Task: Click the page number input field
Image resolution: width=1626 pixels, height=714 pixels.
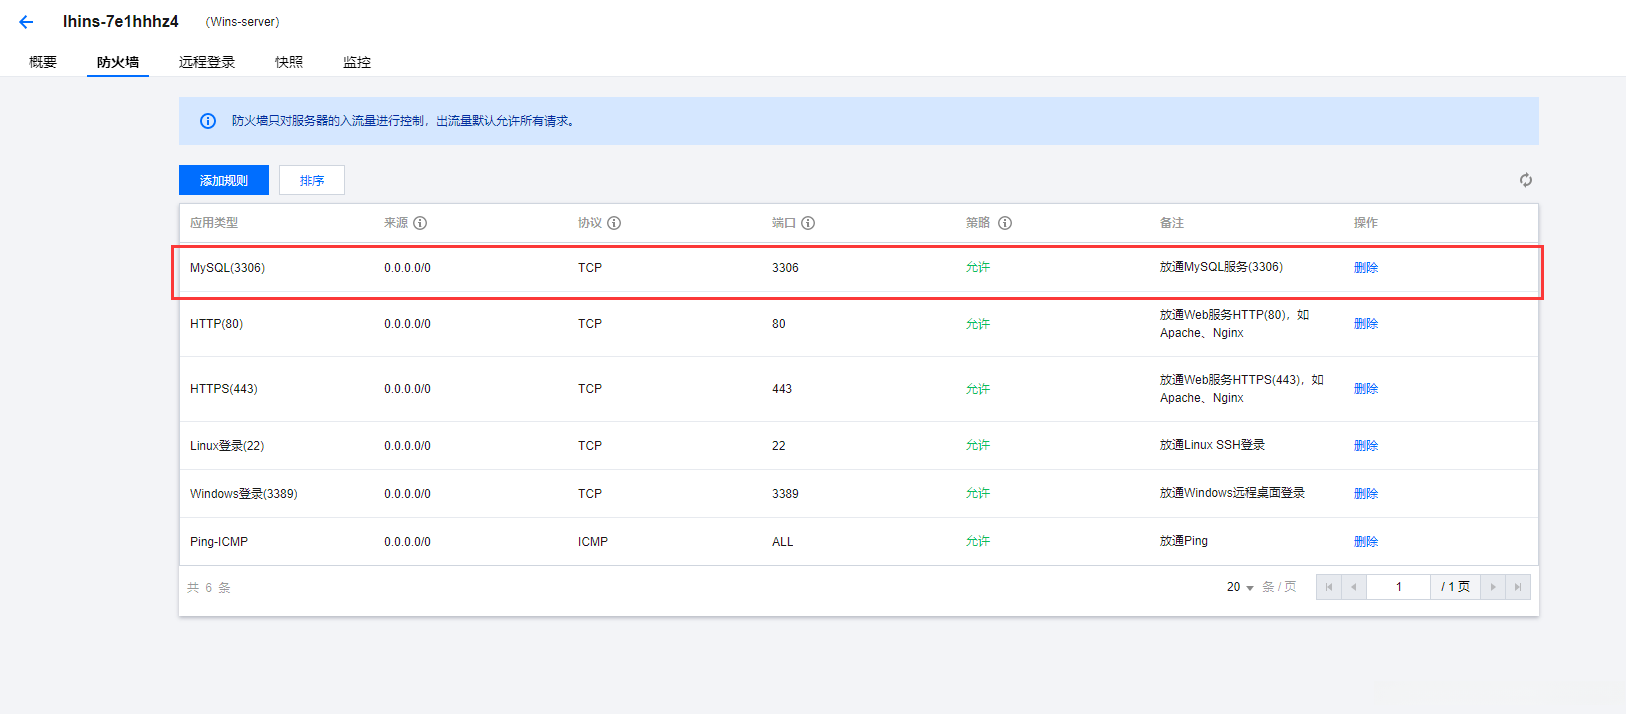Action: pyautogui.click(x=1398, y=587)
